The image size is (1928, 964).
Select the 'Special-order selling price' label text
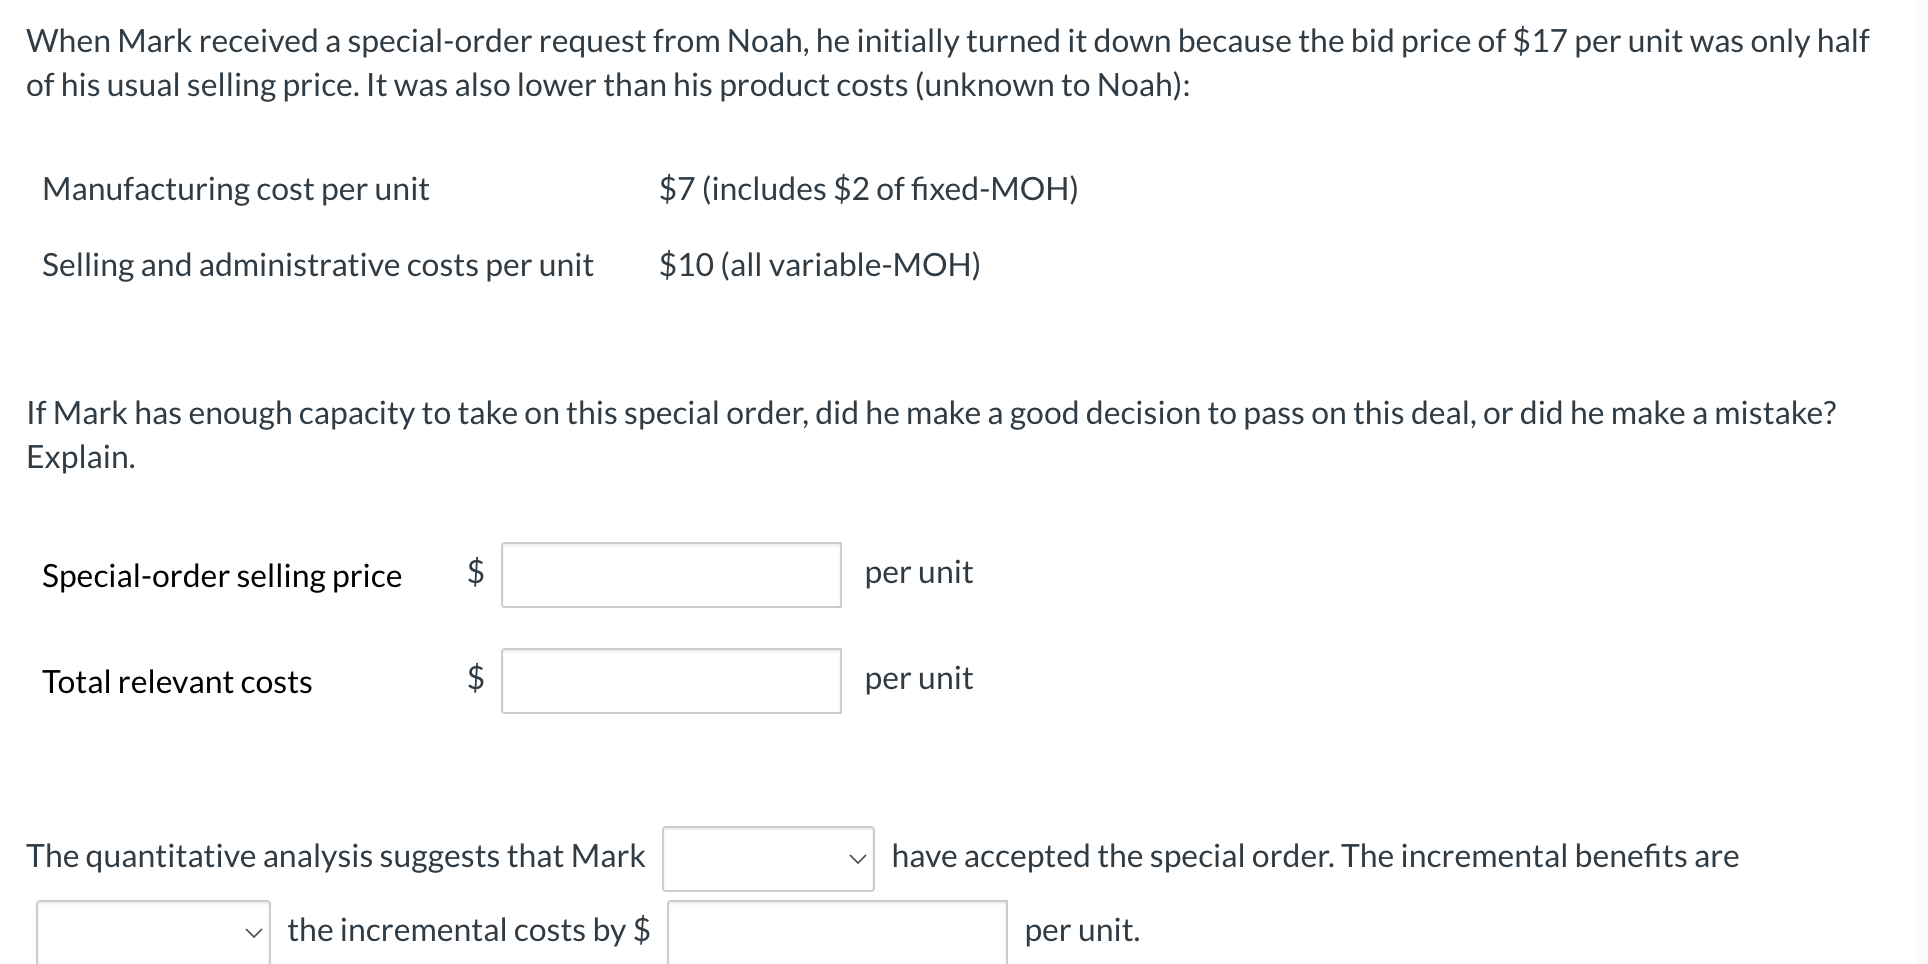coord(221,576)
